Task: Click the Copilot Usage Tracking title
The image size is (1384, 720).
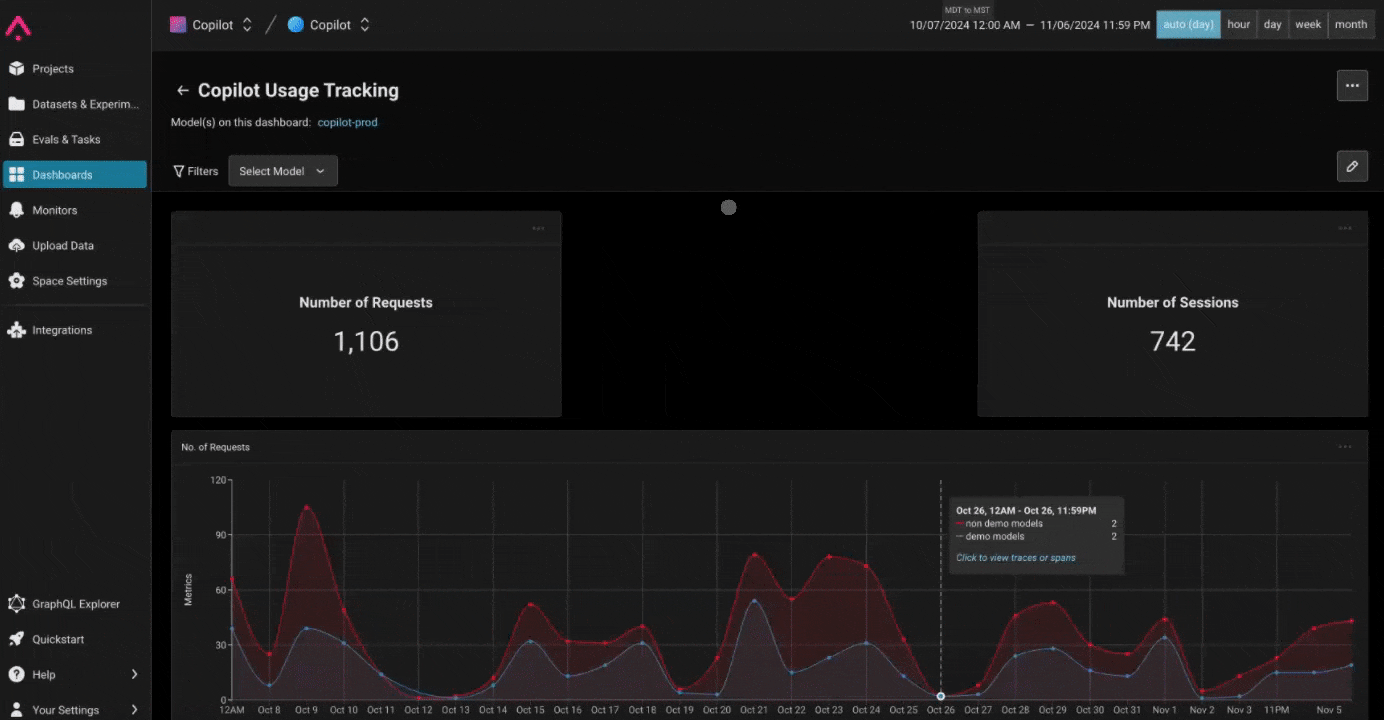Action: coord(298,90)
